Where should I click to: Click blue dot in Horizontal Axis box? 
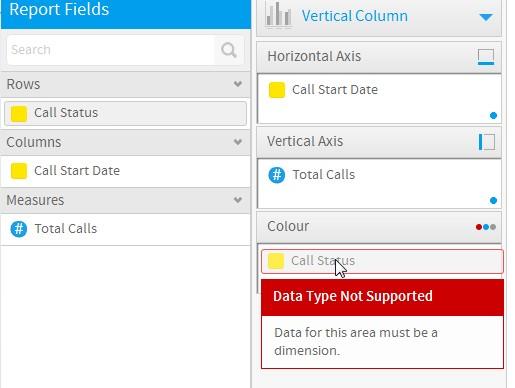click(x=493, y=115)
